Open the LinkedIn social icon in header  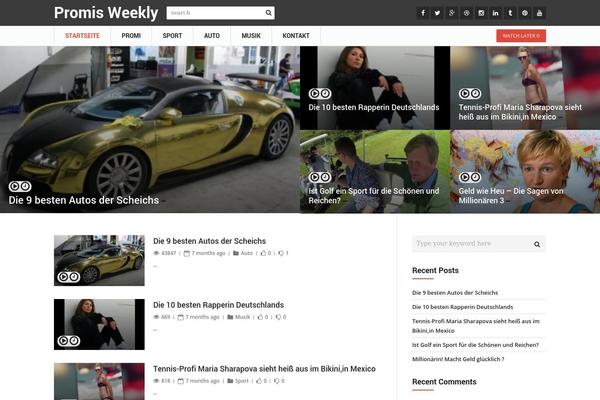click(x=496, y=13)
